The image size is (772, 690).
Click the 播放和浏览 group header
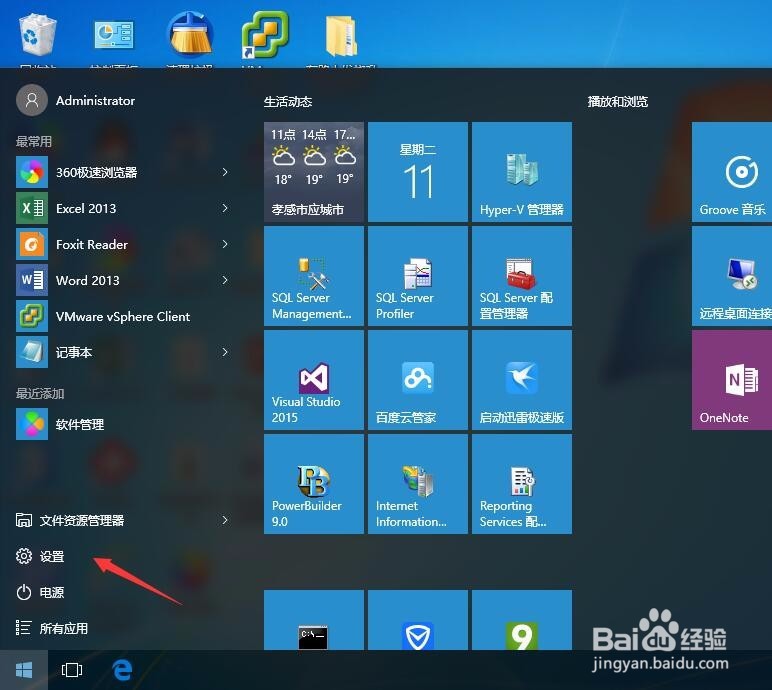click(618, 102)
